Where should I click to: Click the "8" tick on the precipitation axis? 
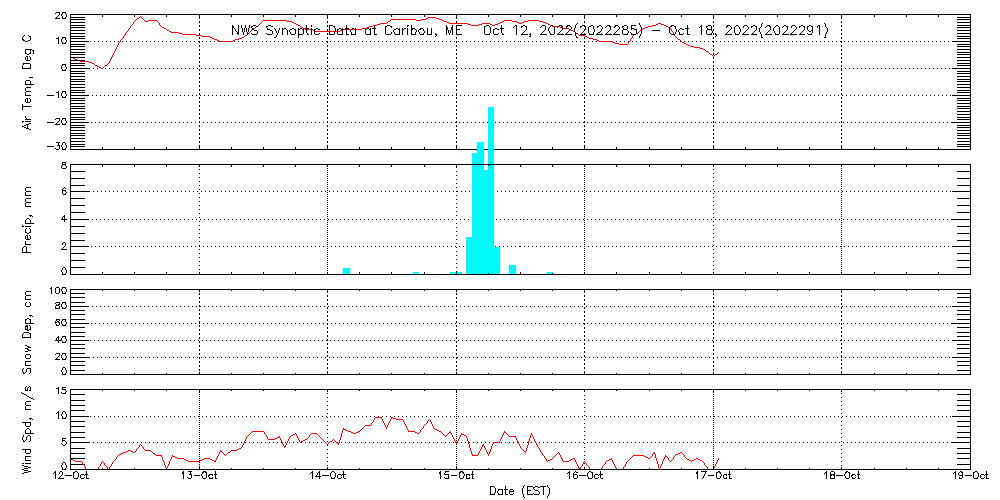point(63,166)
